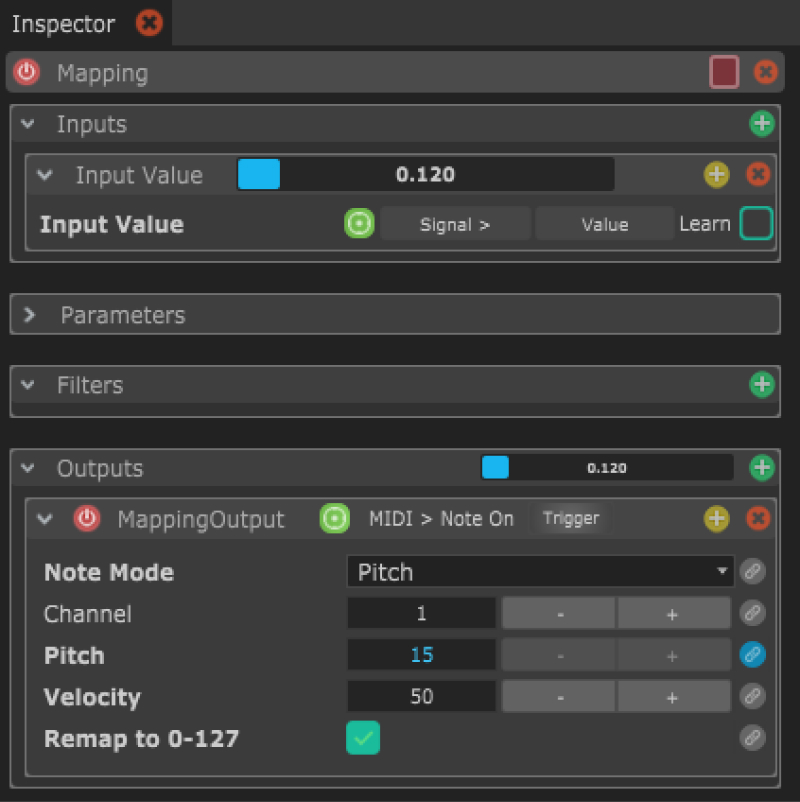Select the Inspector tab
This screenshot has height=802, width=800.
tap(62, 23)
